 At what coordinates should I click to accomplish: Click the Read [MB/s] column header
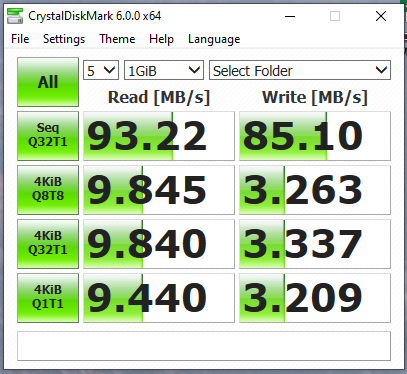coord(159,97)
